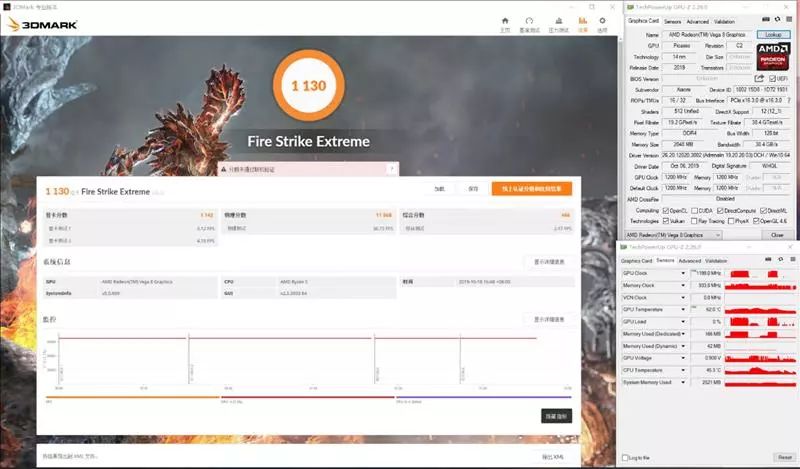Expand the Memory Used (Dedicated) dropdown

point(683,334)
